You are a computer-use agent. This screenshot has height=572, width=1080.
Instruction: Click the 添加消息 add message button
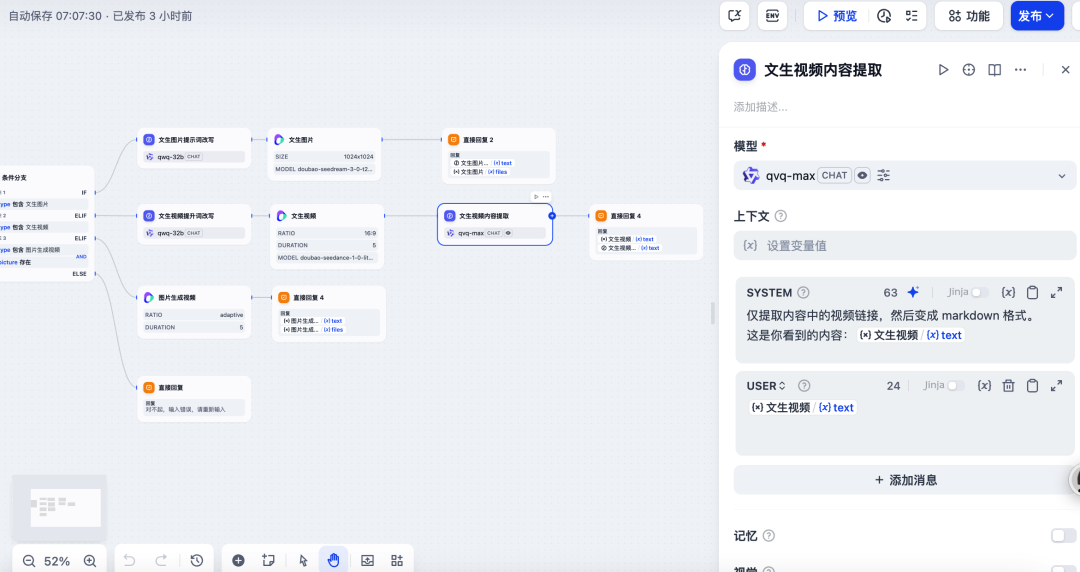904,480
